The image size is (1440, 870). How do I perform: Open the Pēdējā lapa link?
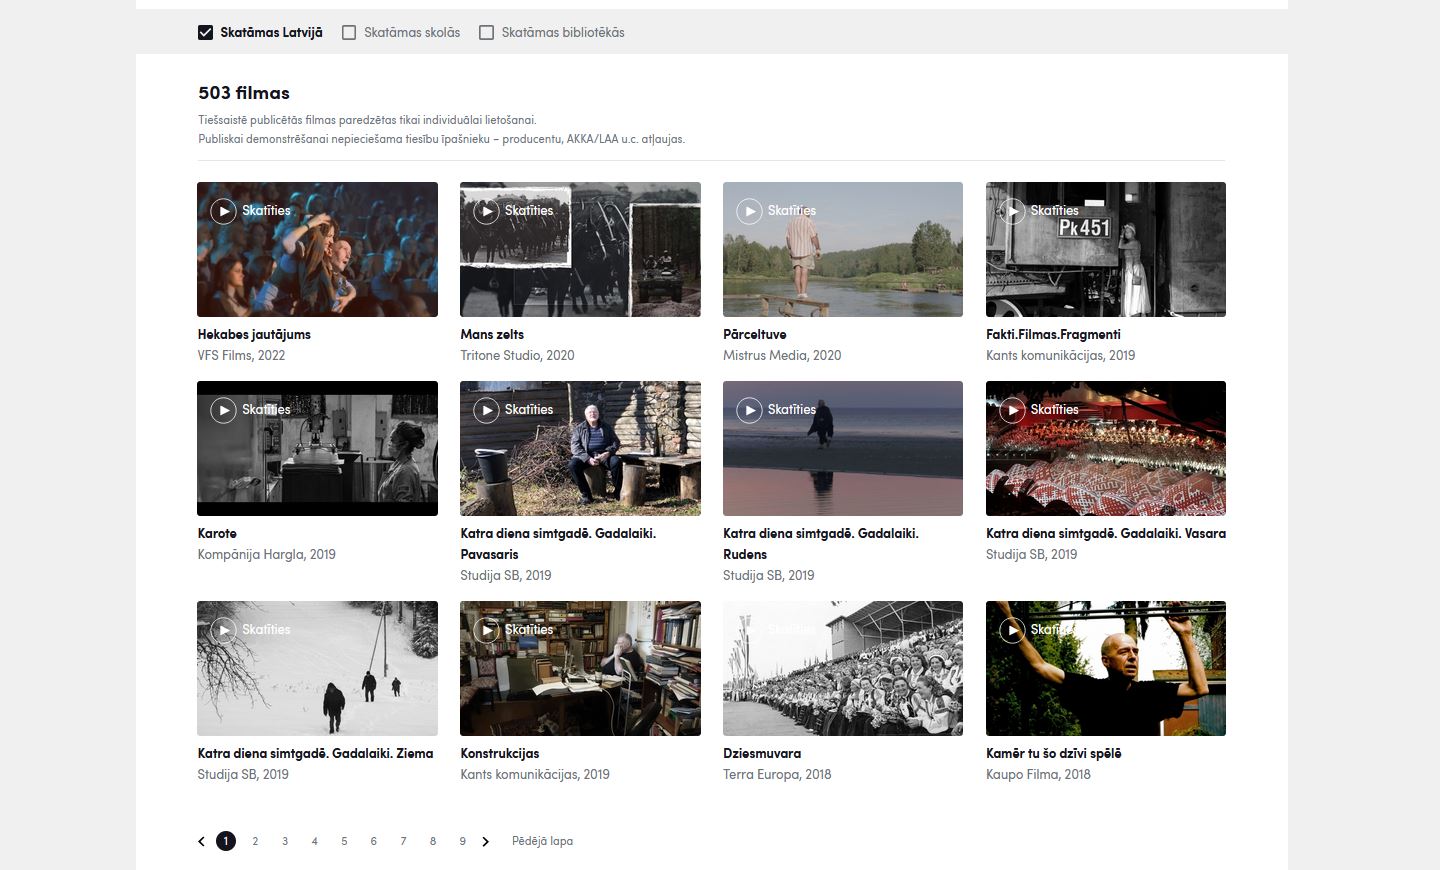[542, 842]
